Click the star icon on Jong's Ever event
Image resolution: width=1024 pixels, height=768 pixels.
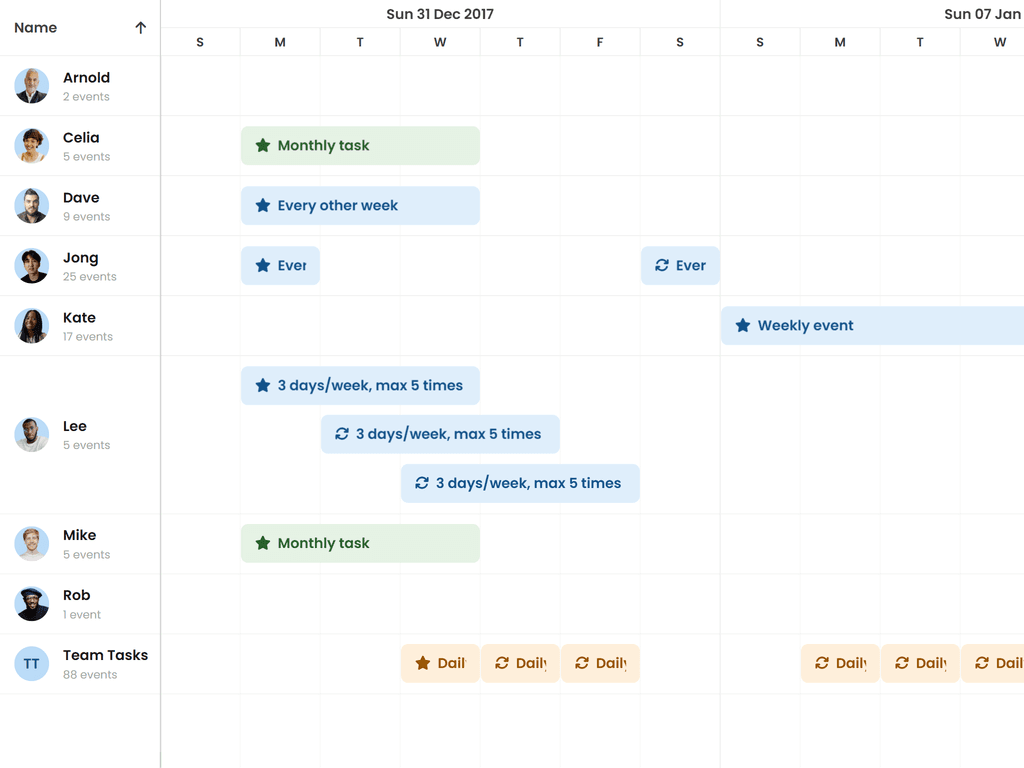pyautogui.click(x=263, y=265)
